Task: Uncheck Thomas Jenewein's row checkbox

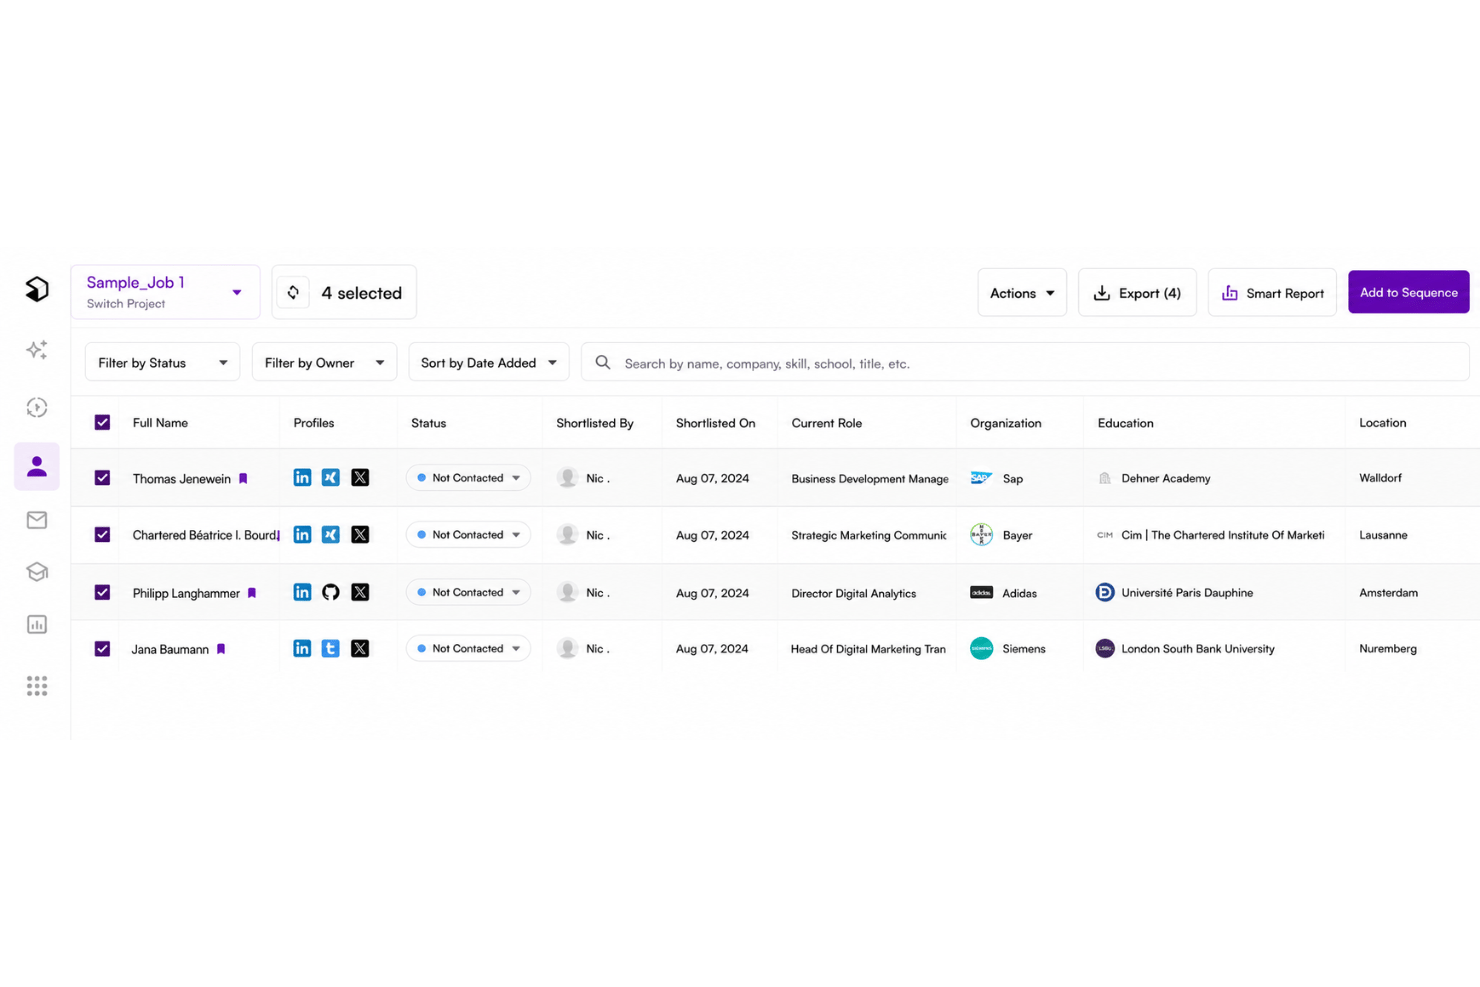Action: 102,478
